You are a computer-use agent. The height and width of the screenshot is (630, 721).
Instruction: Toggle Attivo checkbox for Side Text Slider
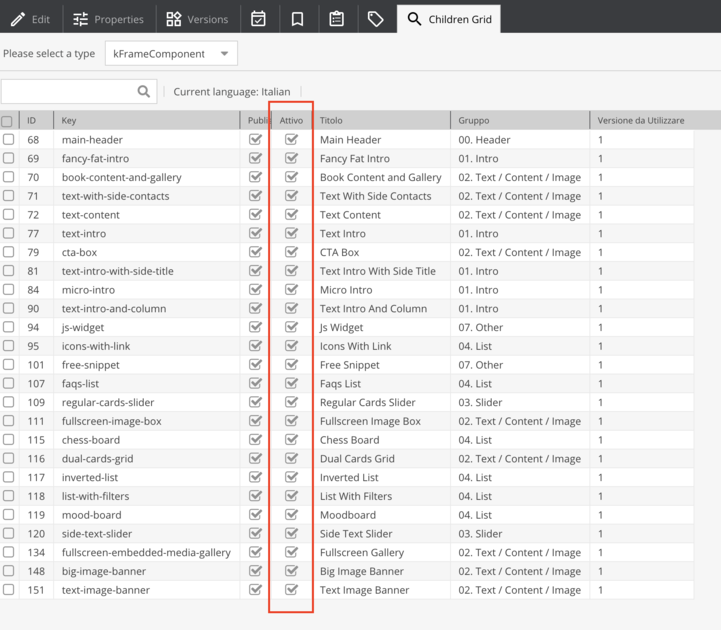coord(291,533)
